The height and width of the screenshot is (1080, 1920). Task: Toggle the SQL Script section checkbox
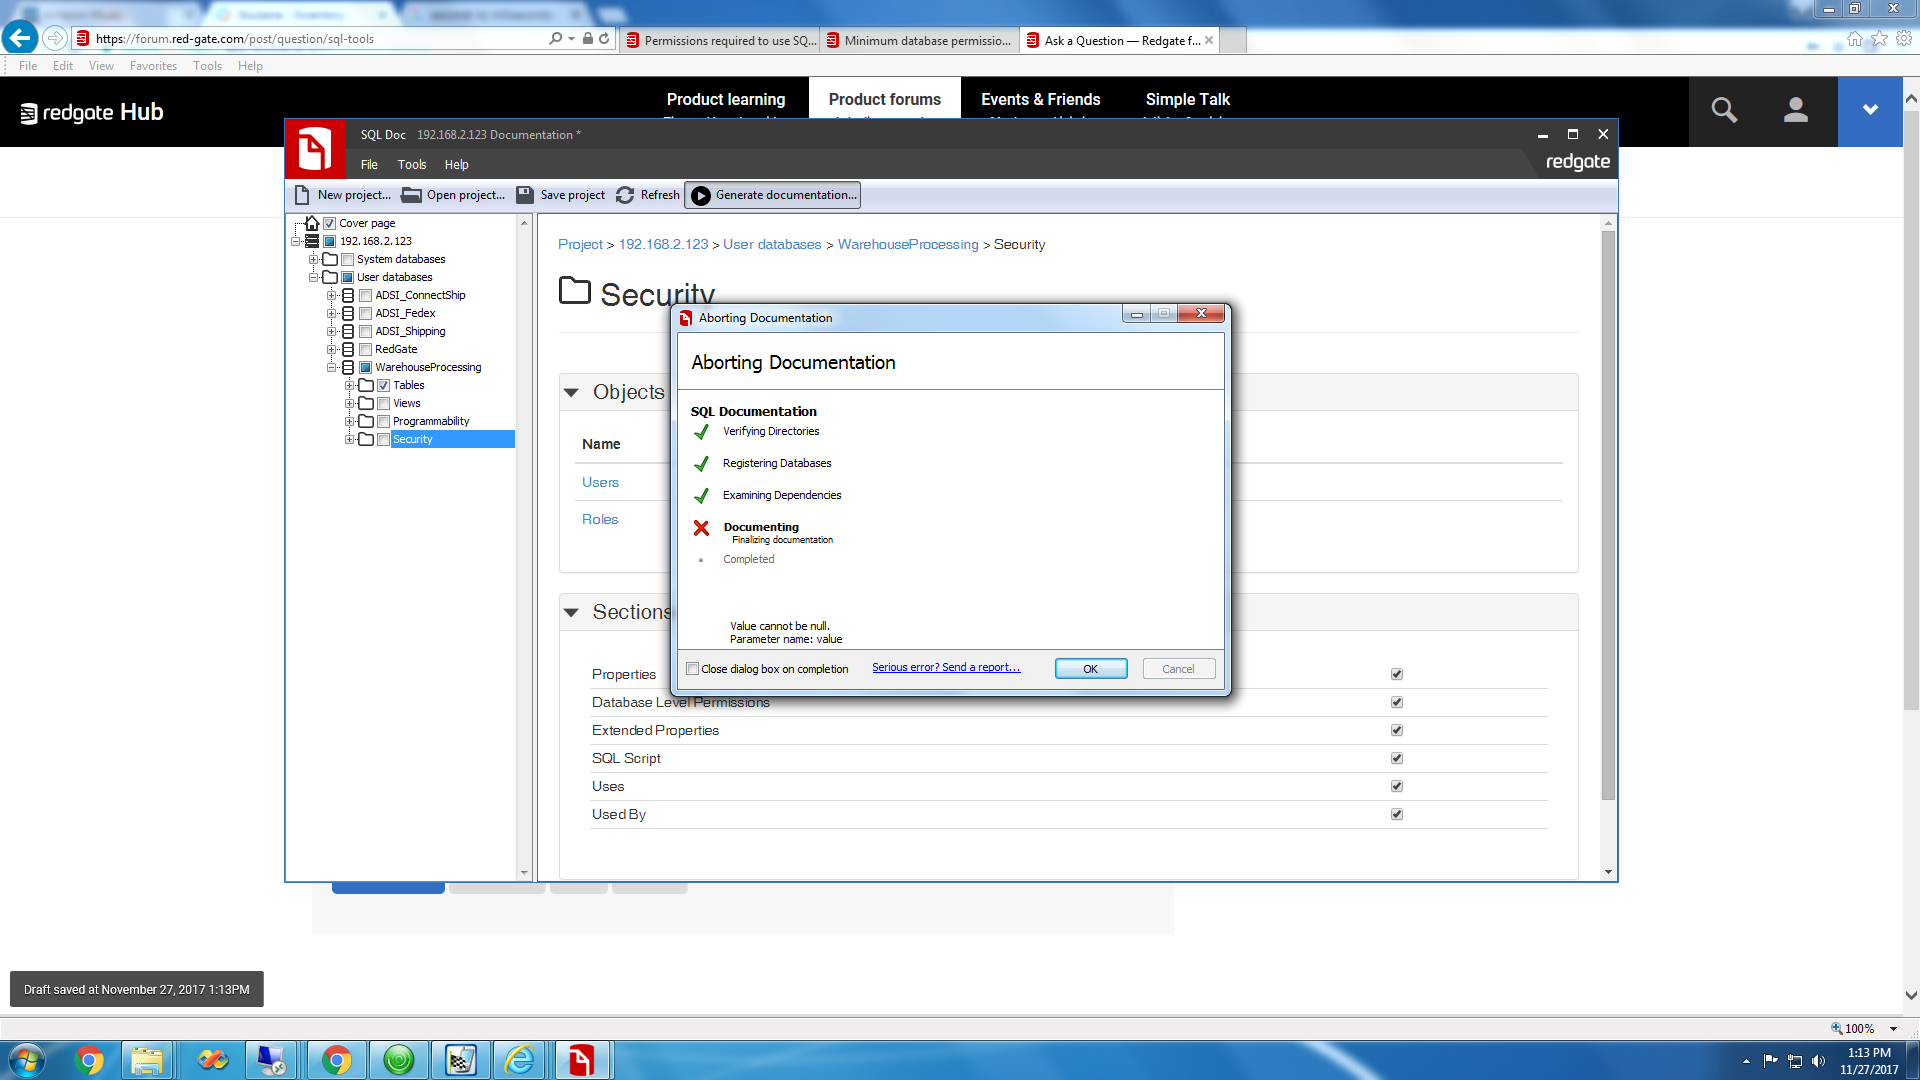click(1397, 758)
